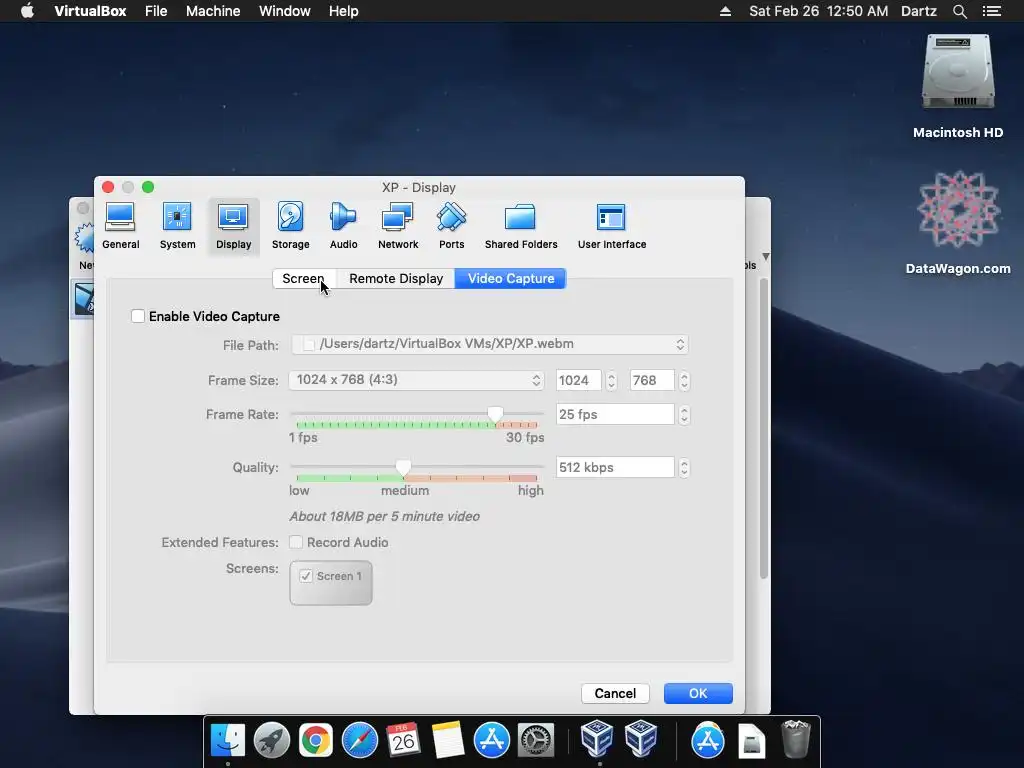Open the Ports settings section

point(451,226)
